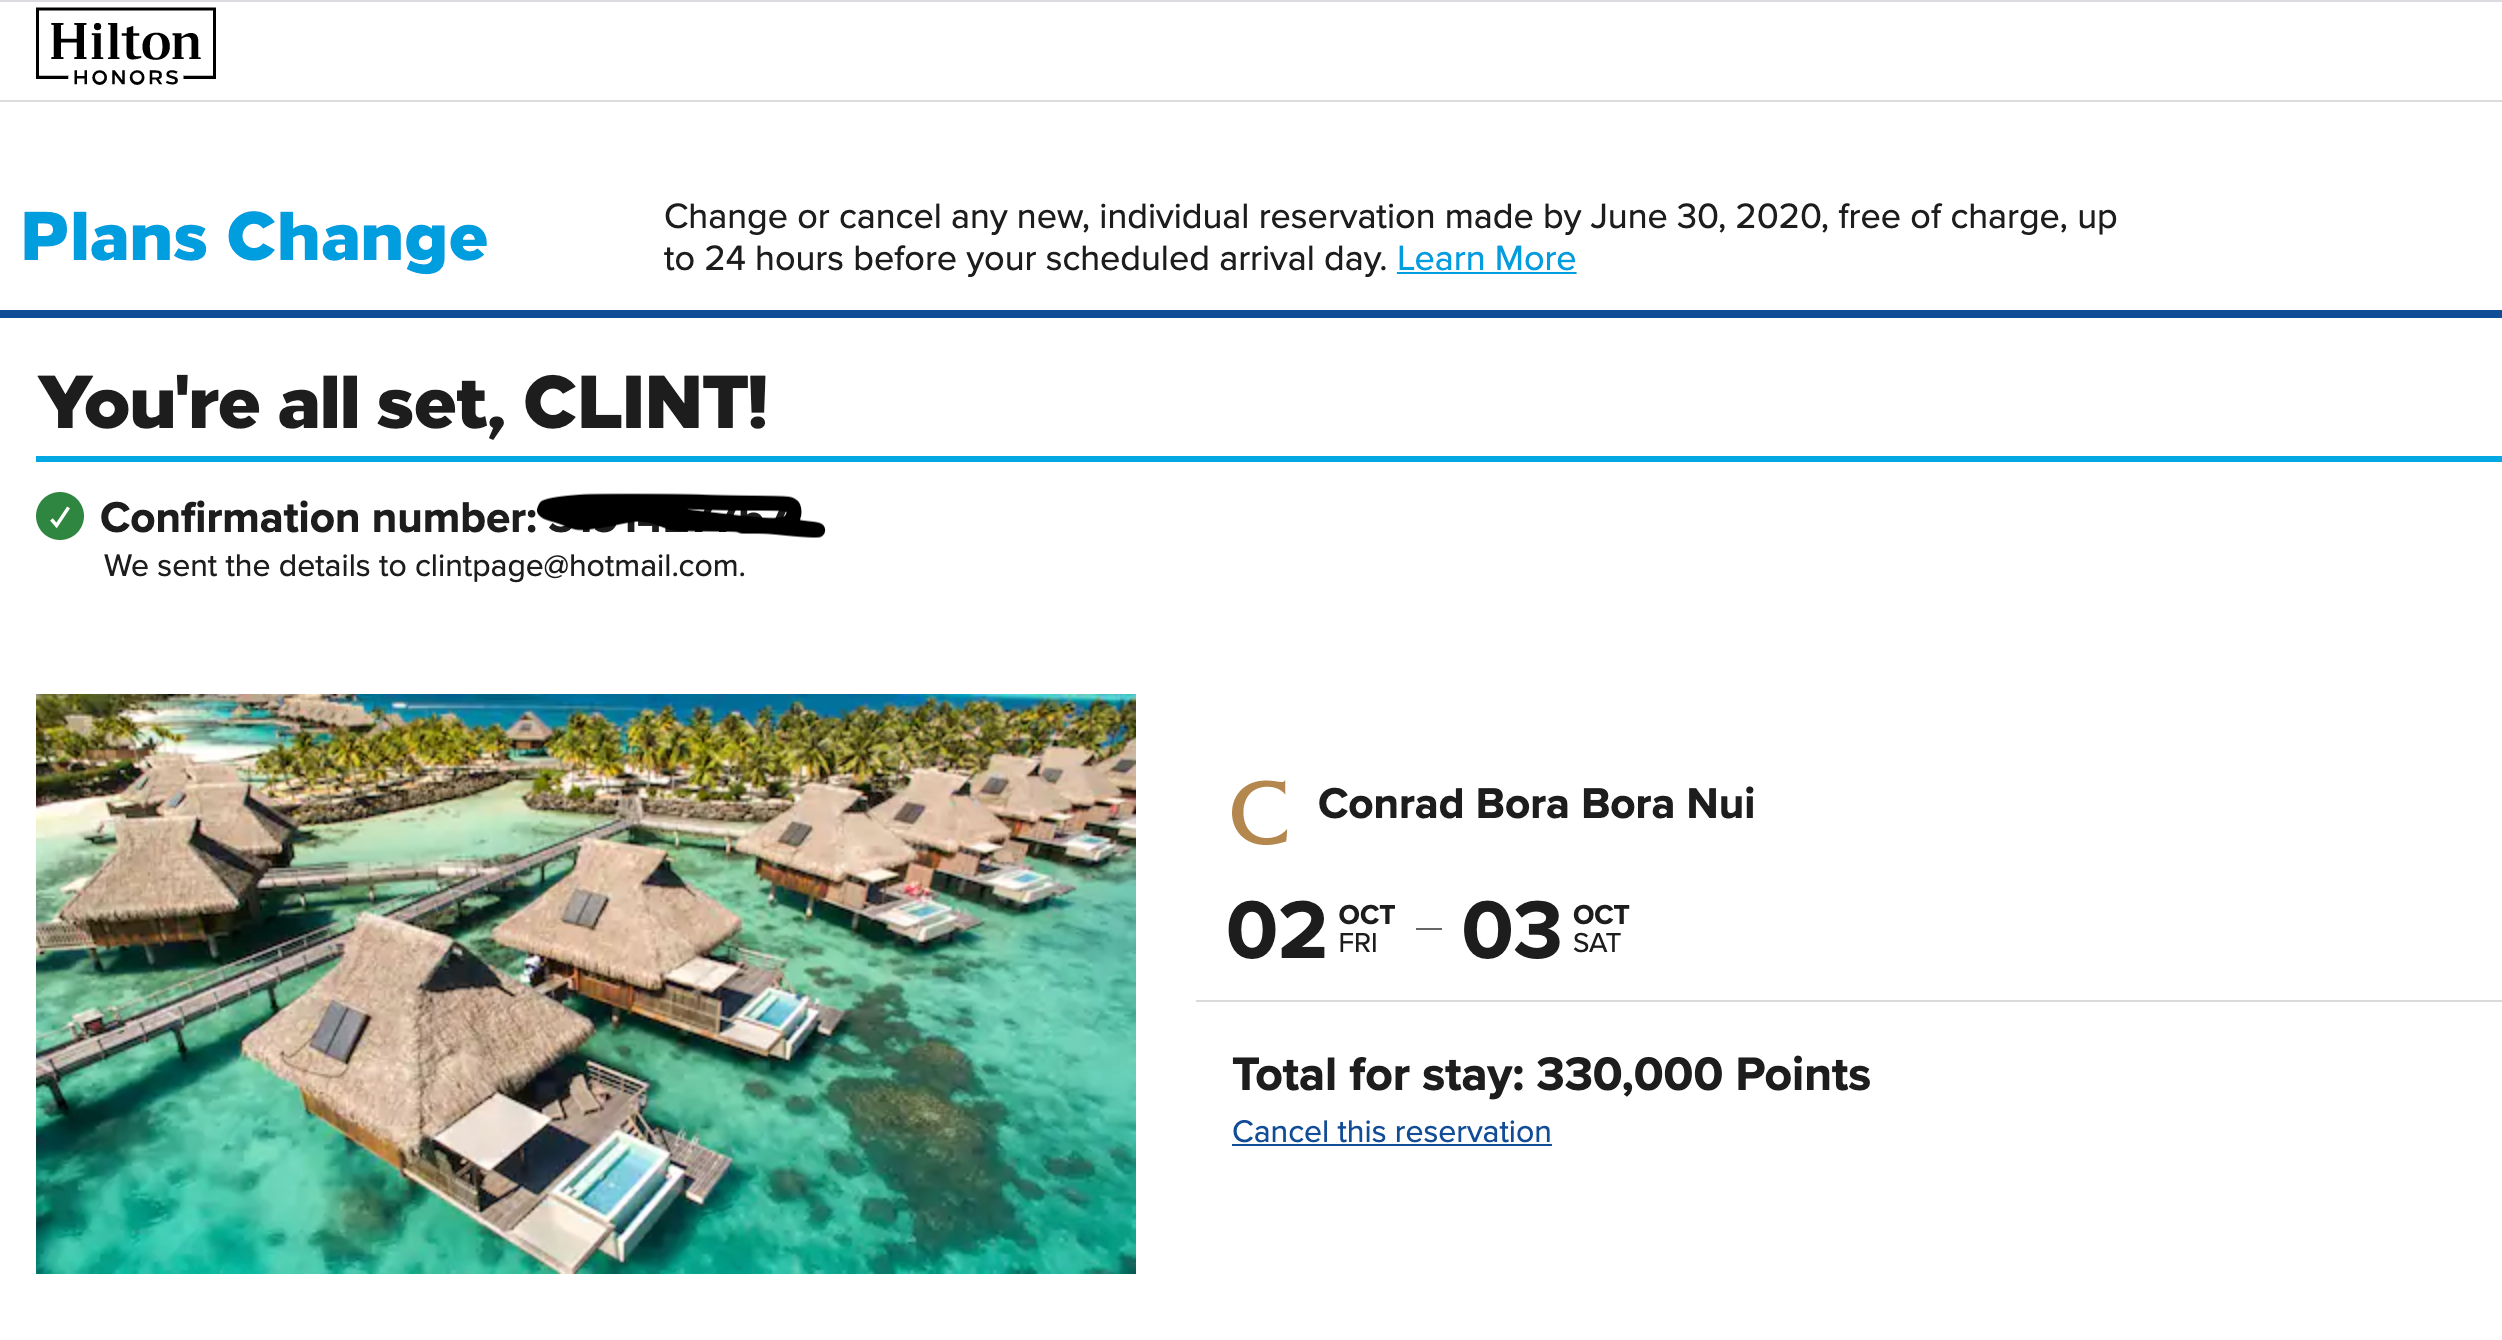Click the clintpage@hotmail.com email text
Viewport: 2502px width, 1340px height.
click(579, 566)
